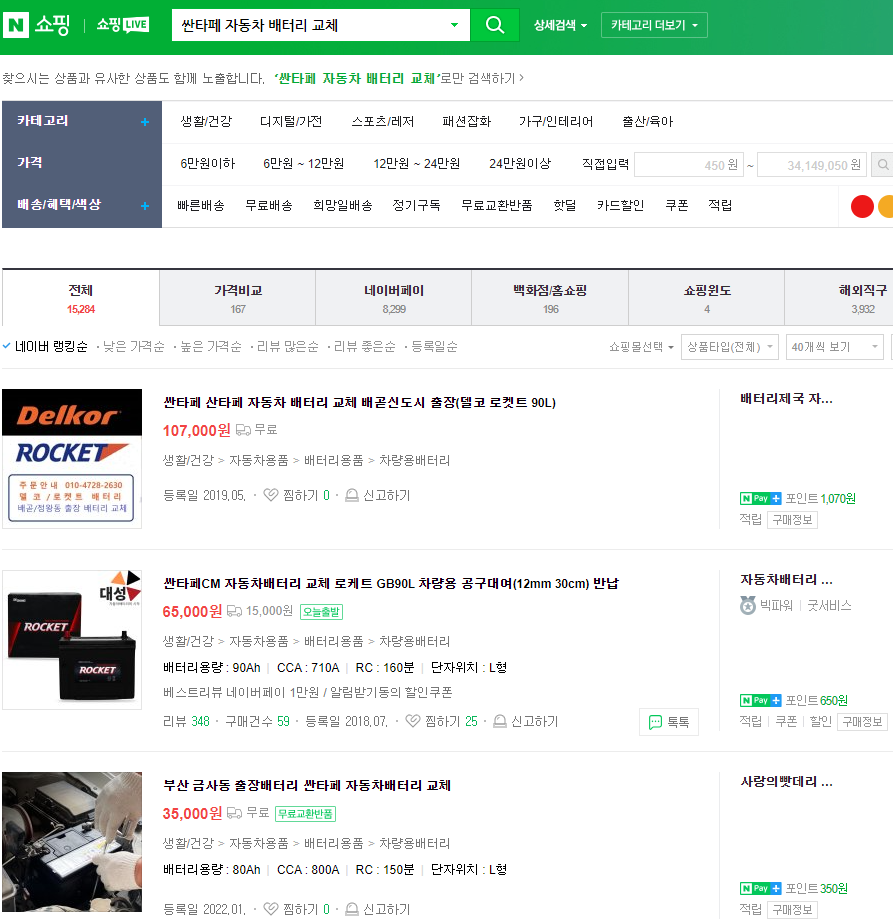Select 네이버 랭킹순 sort option
Image resolution: width=893 pixels, height=921 pixels.
tap(51, 347)
